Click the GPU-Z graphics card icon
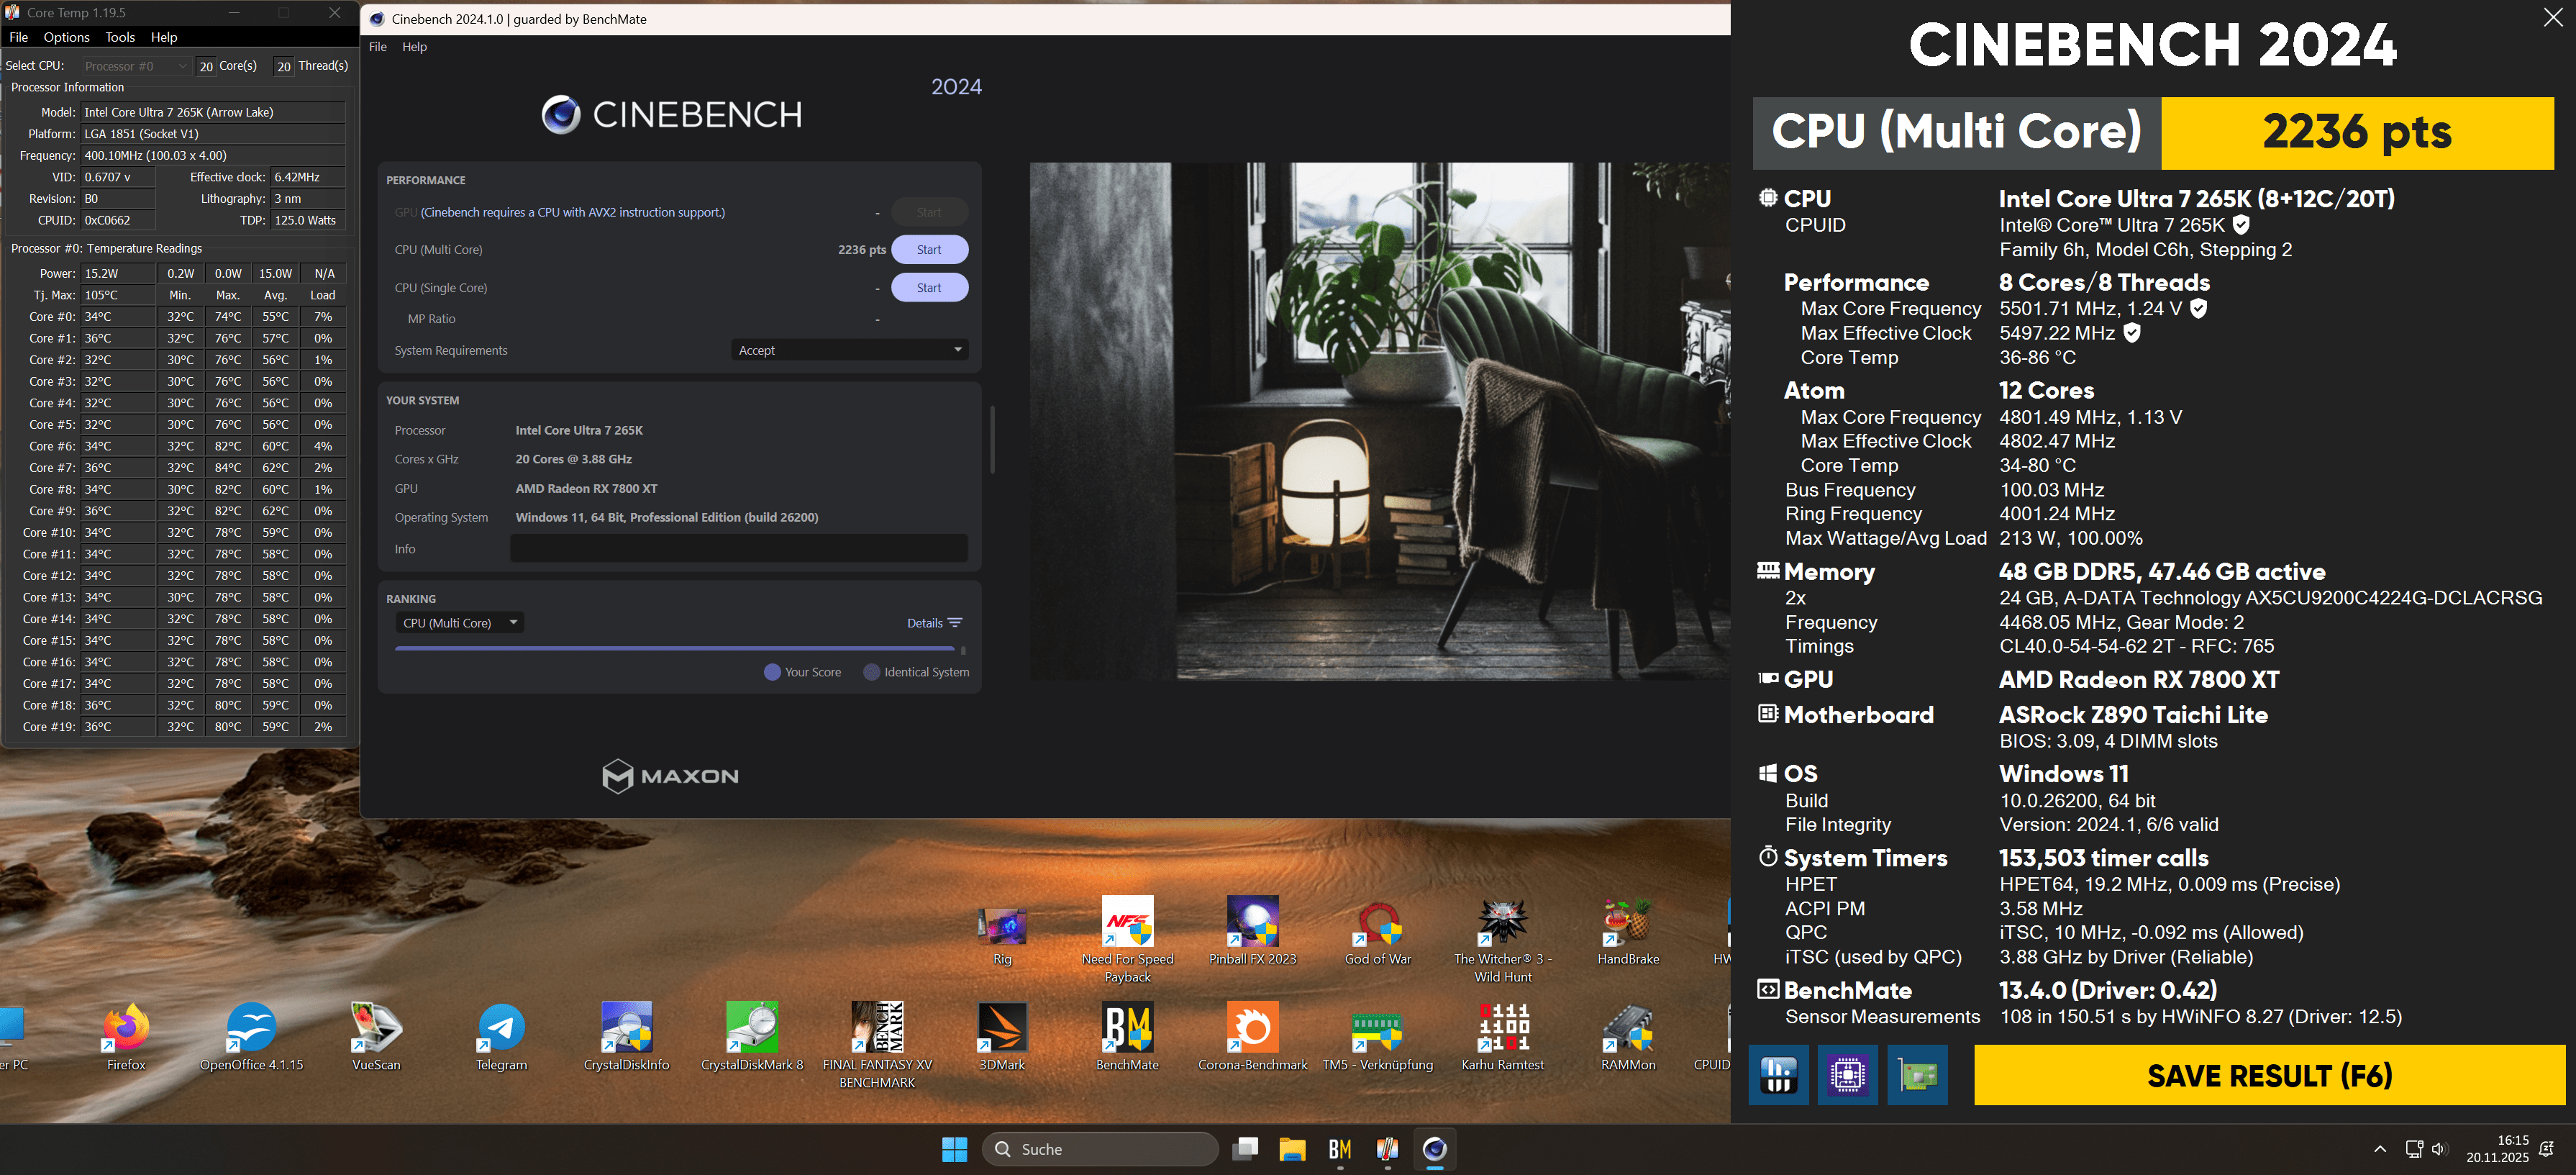 tap(1917, 1075)
